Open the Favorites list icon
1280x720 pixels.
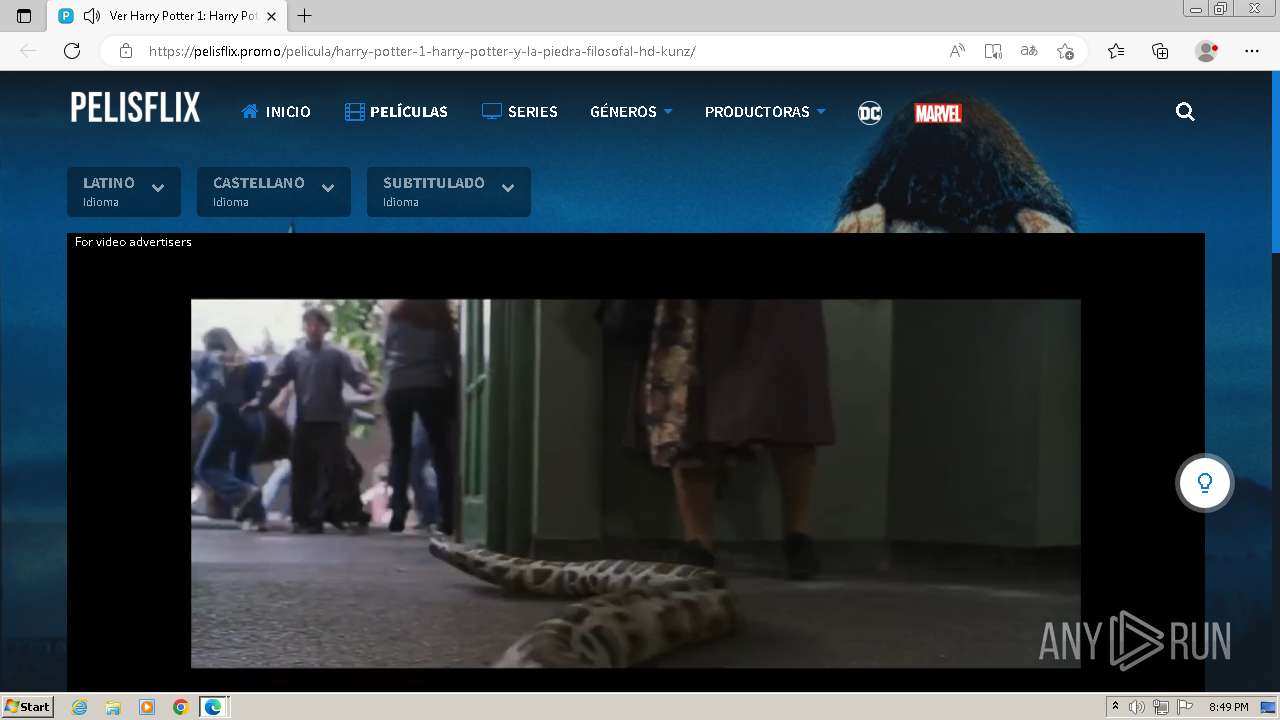pyautogui.click(x=1116, y=51)
